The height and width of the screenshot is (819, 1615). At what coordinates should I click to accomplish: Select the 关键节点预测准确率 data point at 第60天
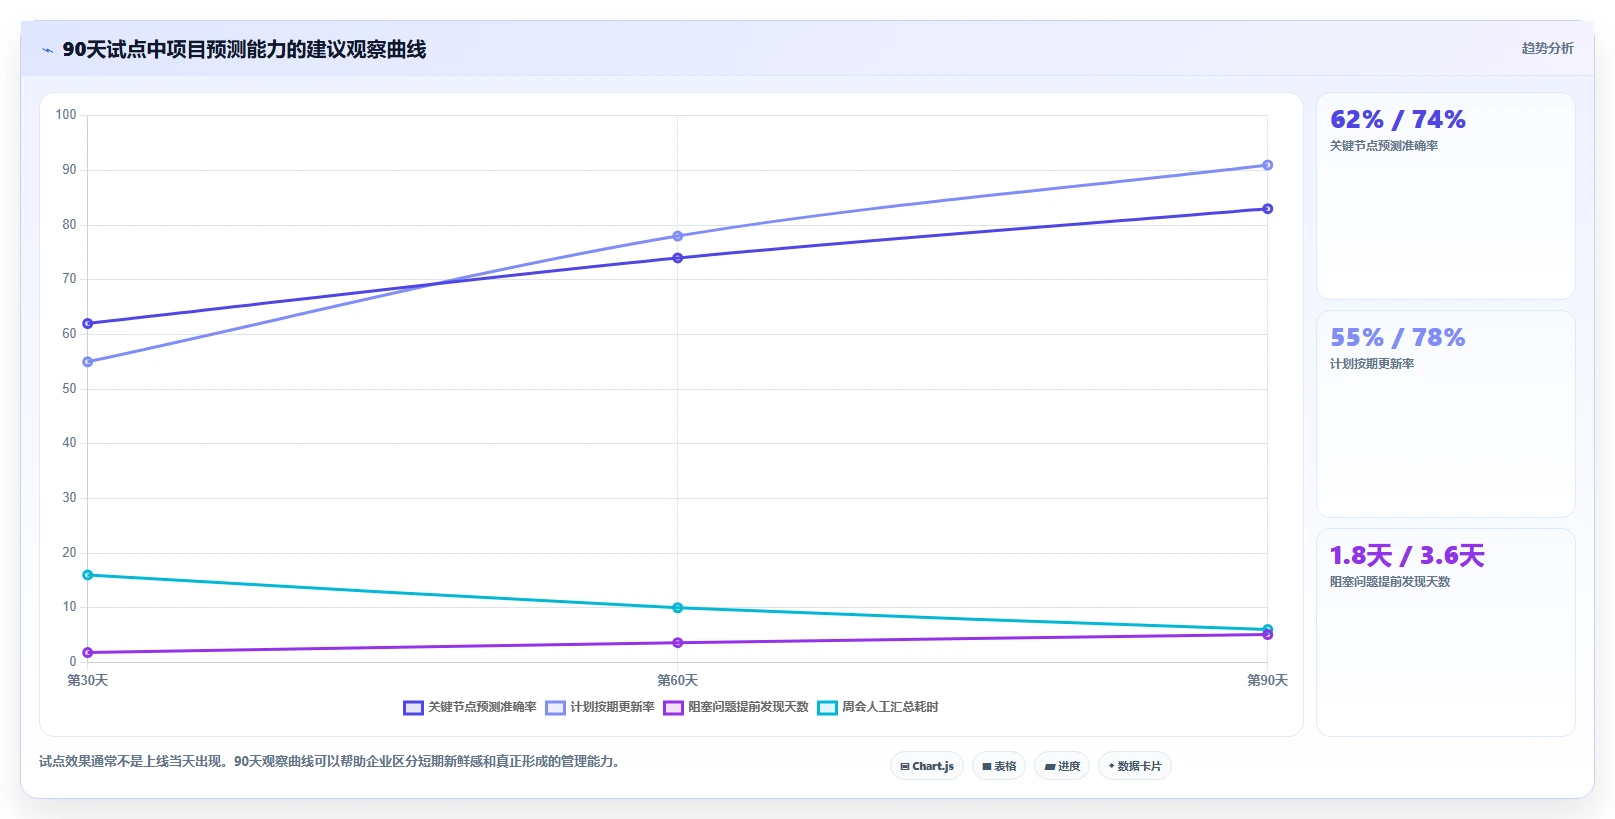pyautogui.click(x=678, y=258)
